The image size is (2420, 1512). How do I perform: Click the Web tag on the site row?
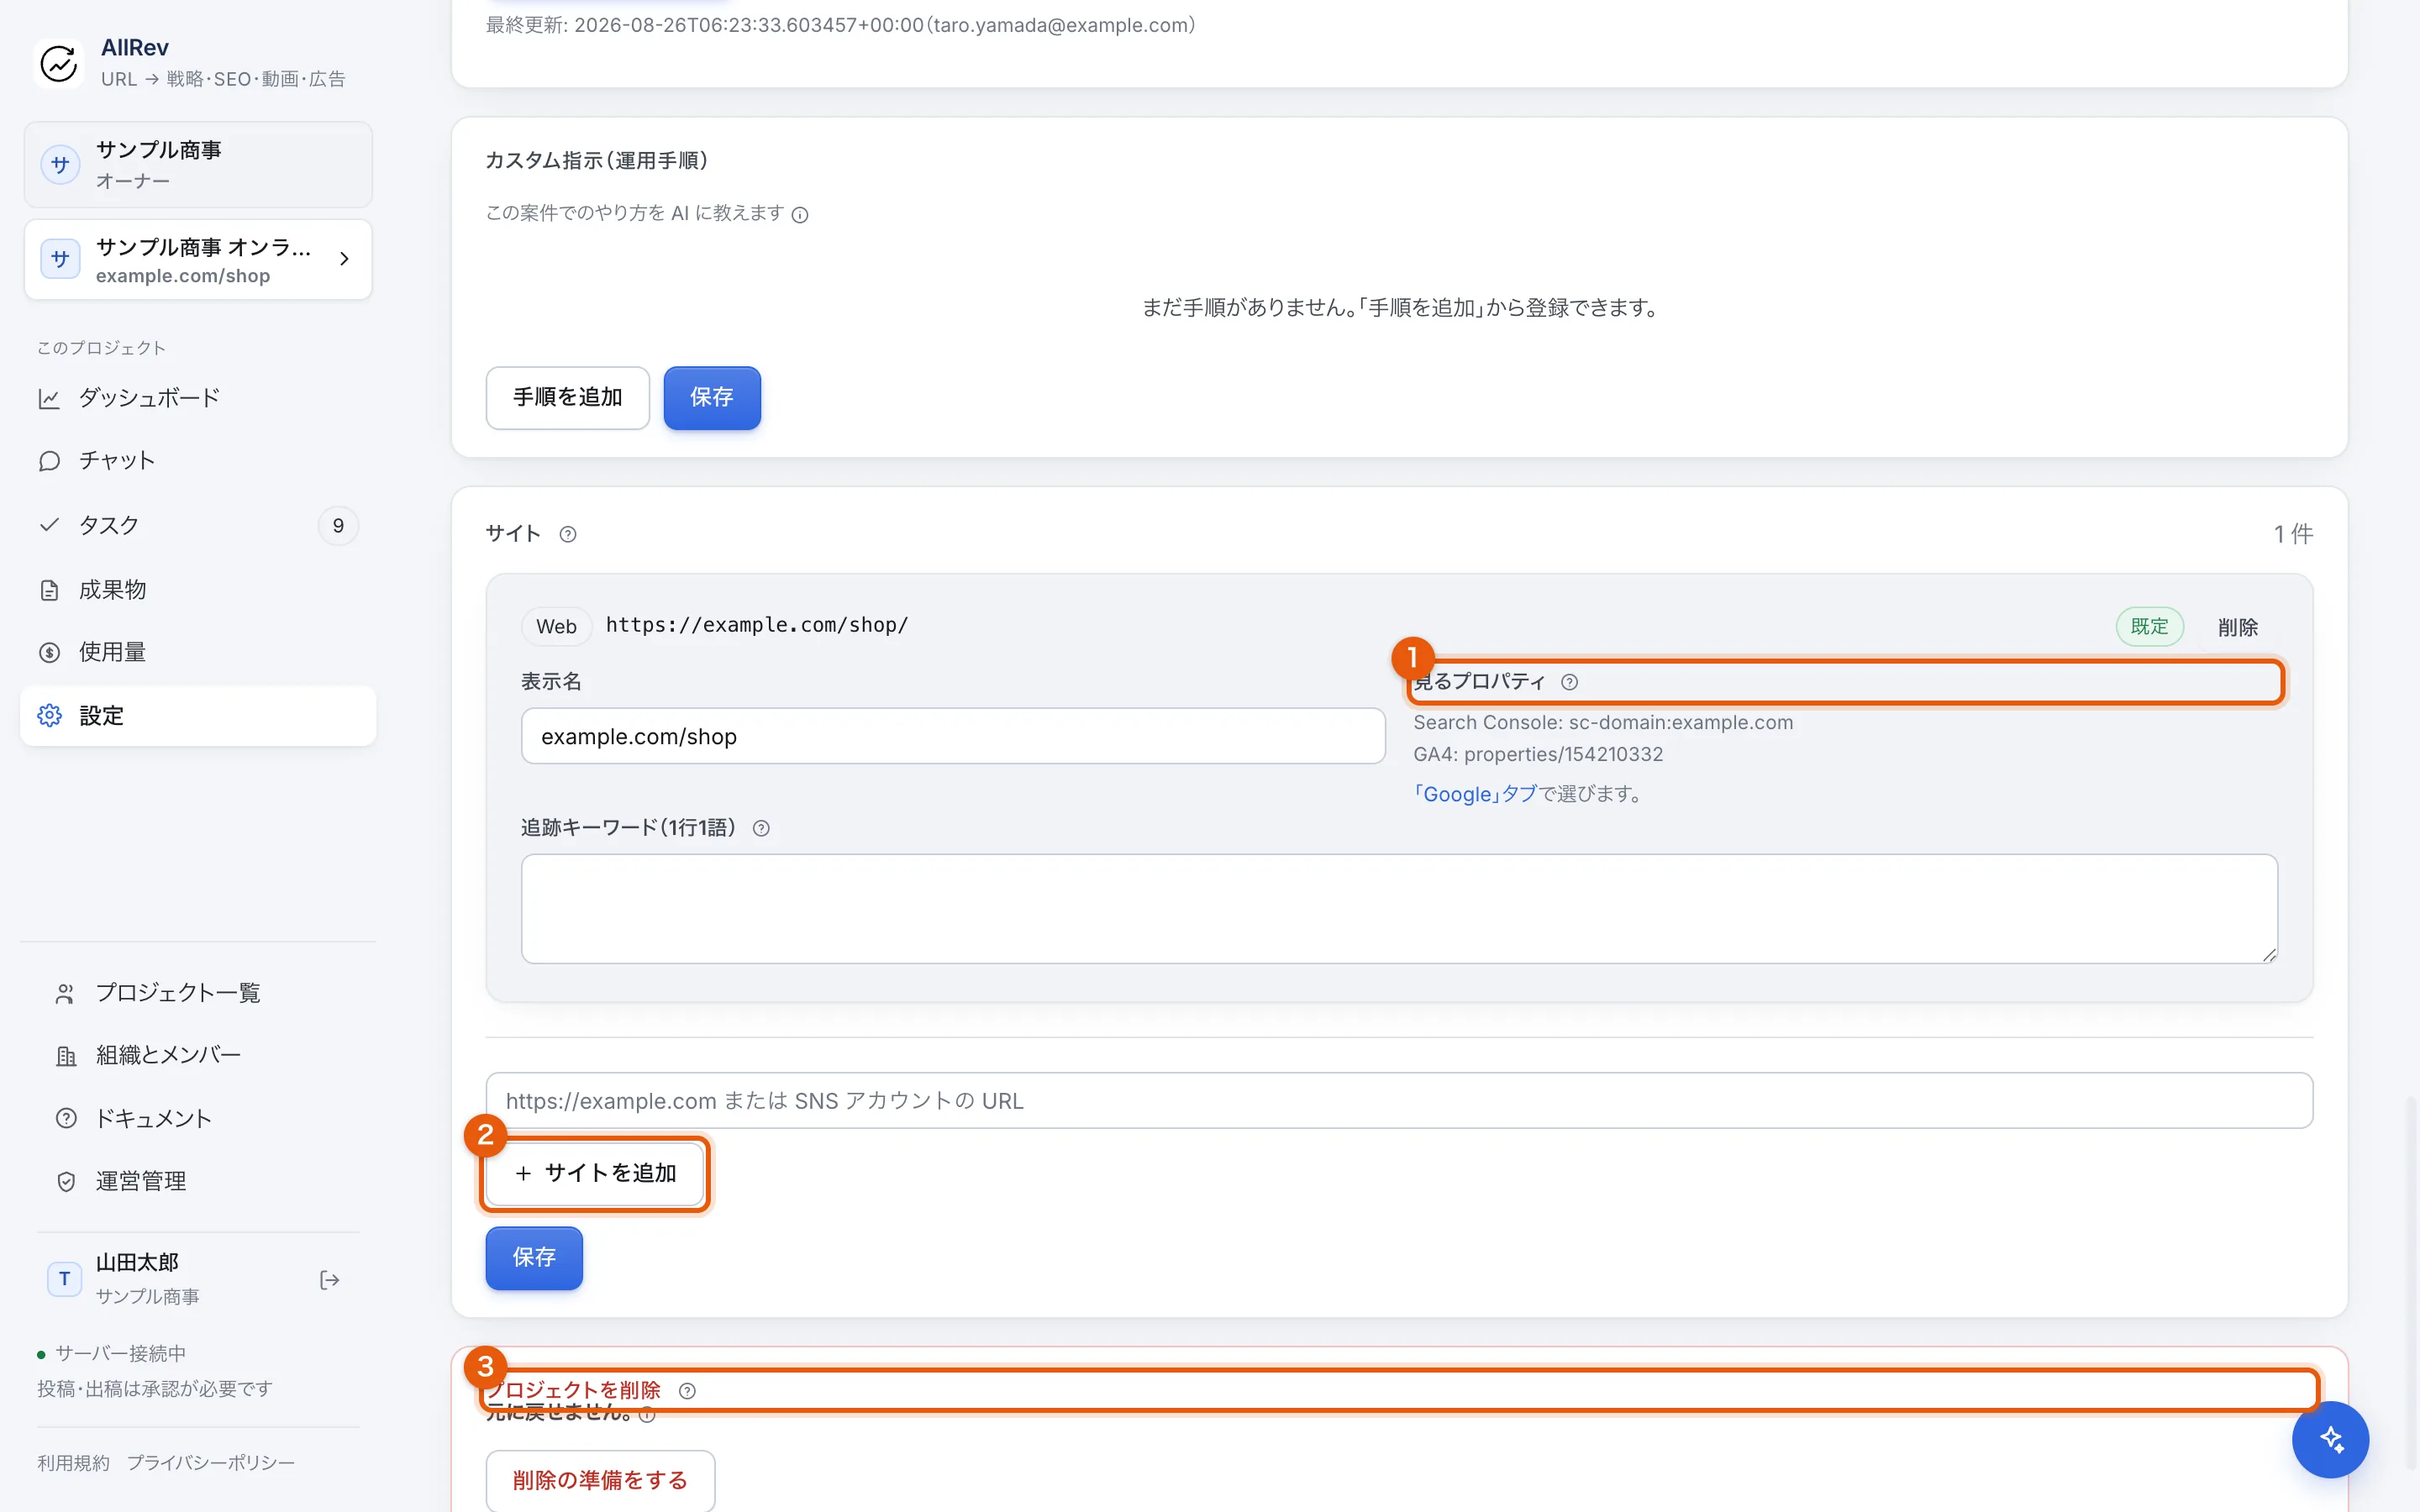point(556,626)
